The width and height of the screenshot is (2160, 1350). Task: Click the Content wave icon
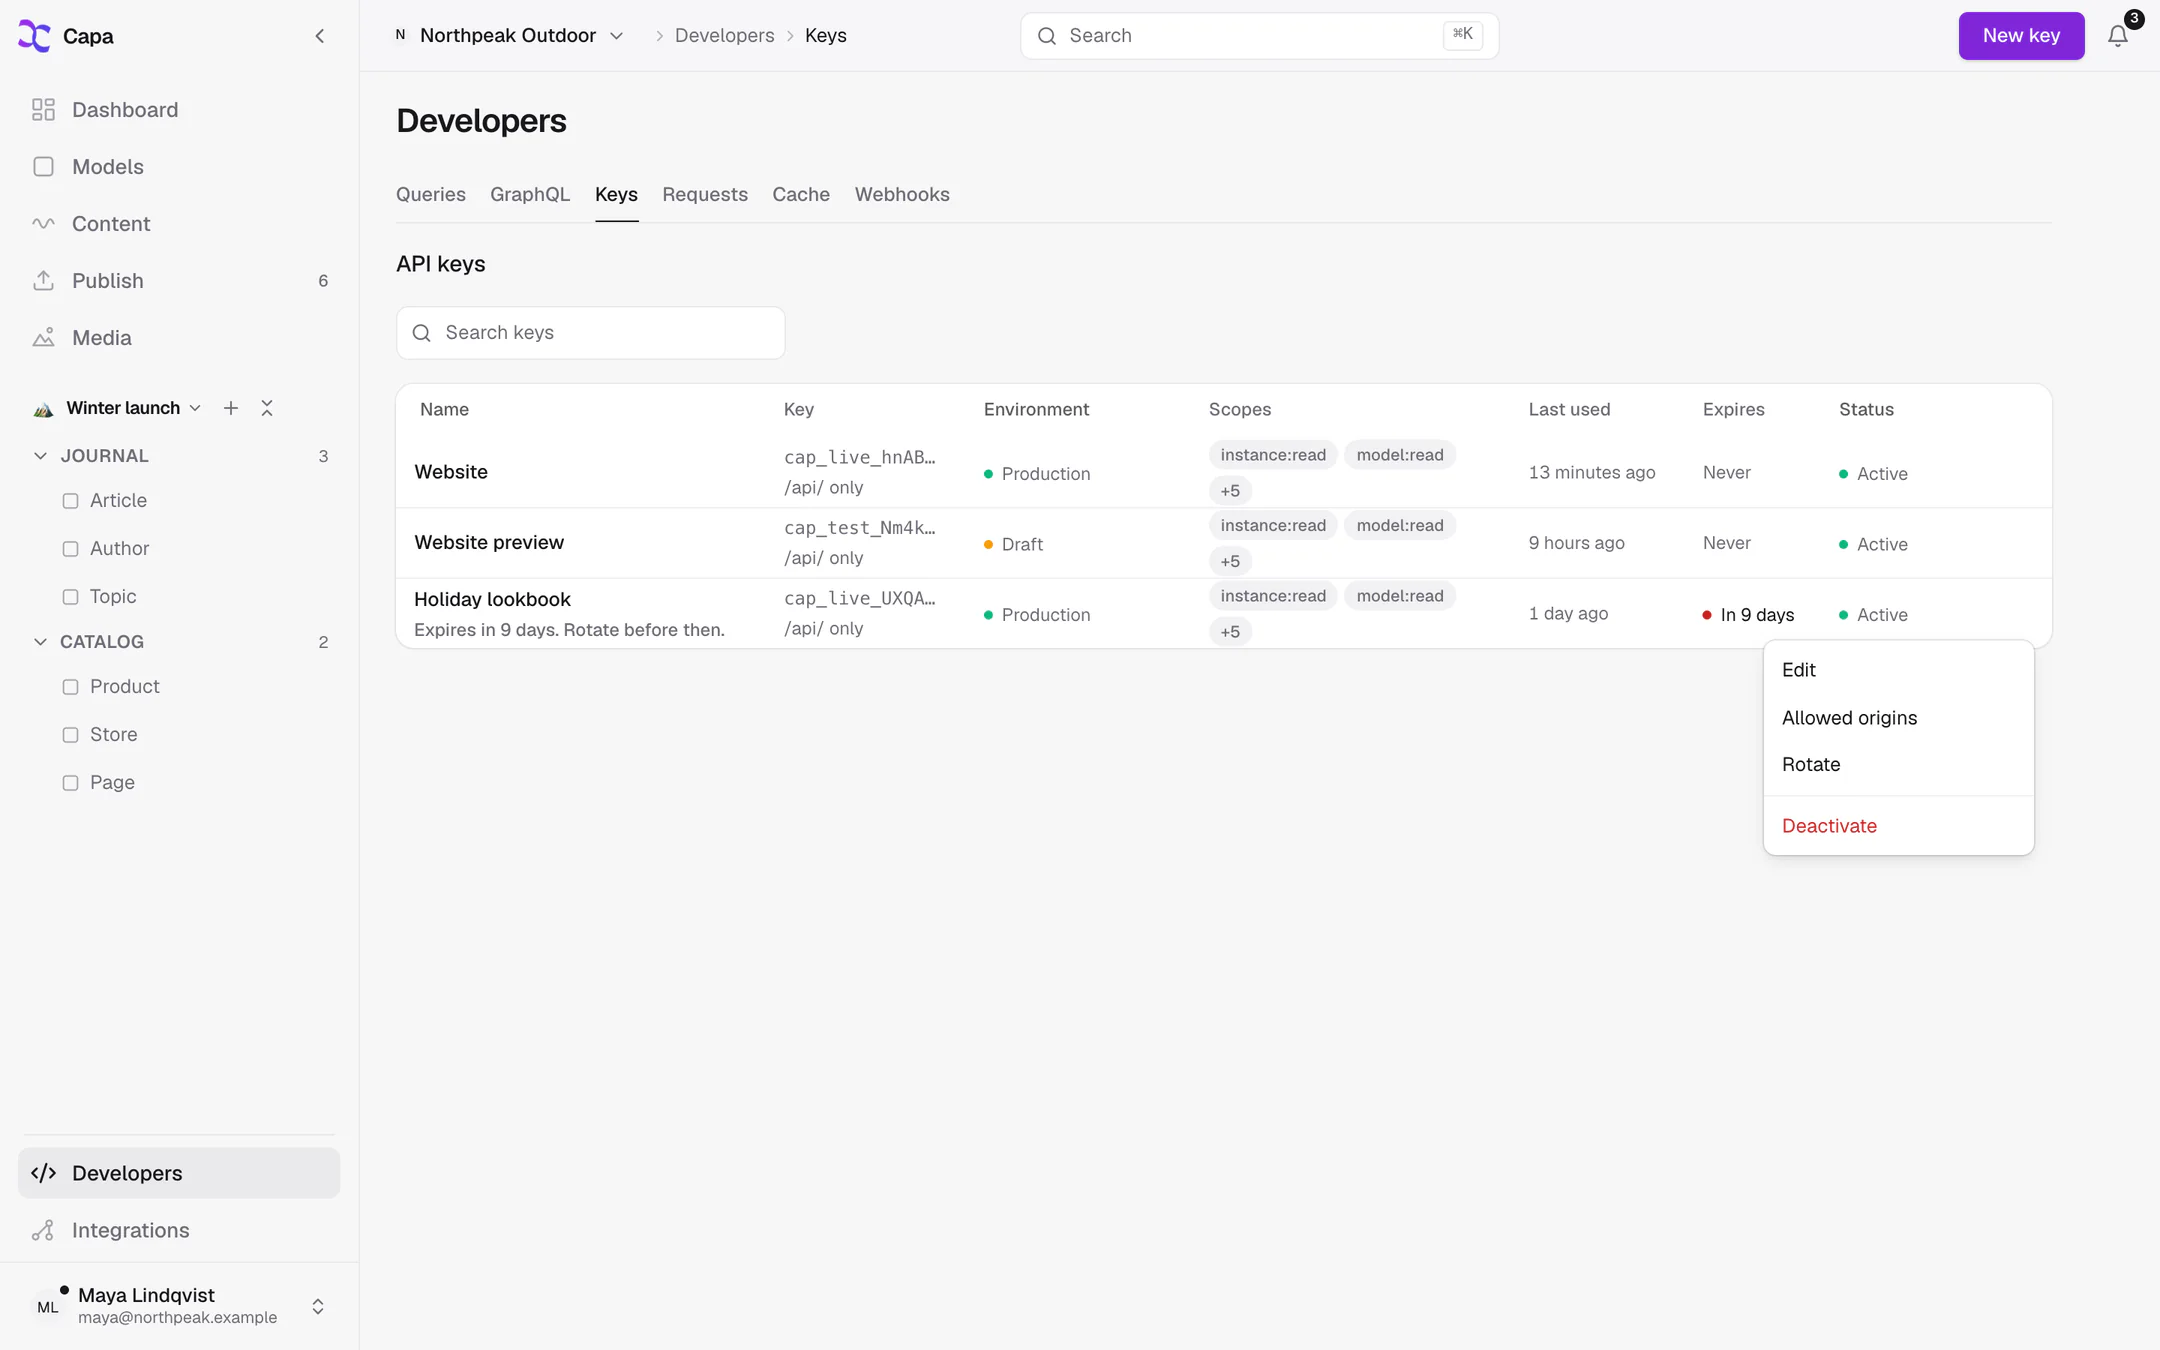coord(43,224)
